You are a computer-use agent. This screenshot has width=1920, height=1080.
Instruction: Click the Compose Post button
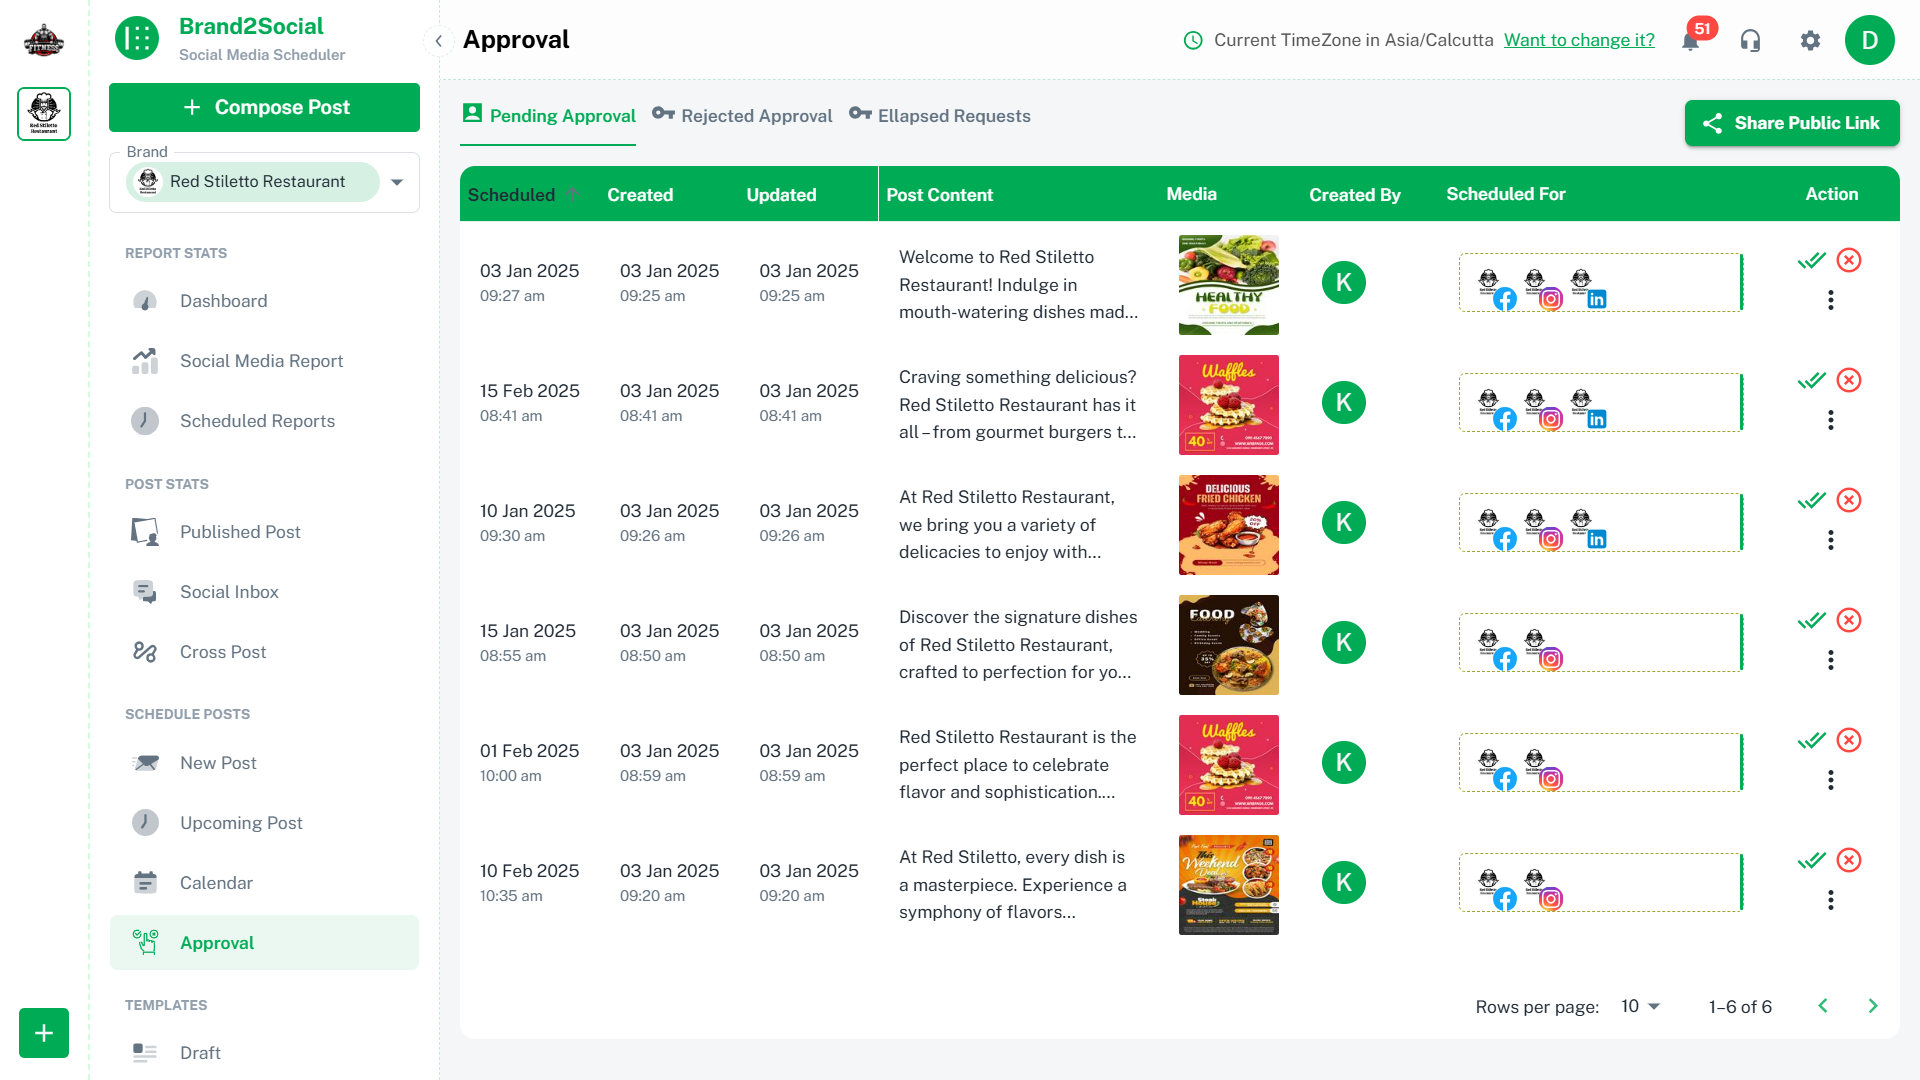(x=264, y=107)
